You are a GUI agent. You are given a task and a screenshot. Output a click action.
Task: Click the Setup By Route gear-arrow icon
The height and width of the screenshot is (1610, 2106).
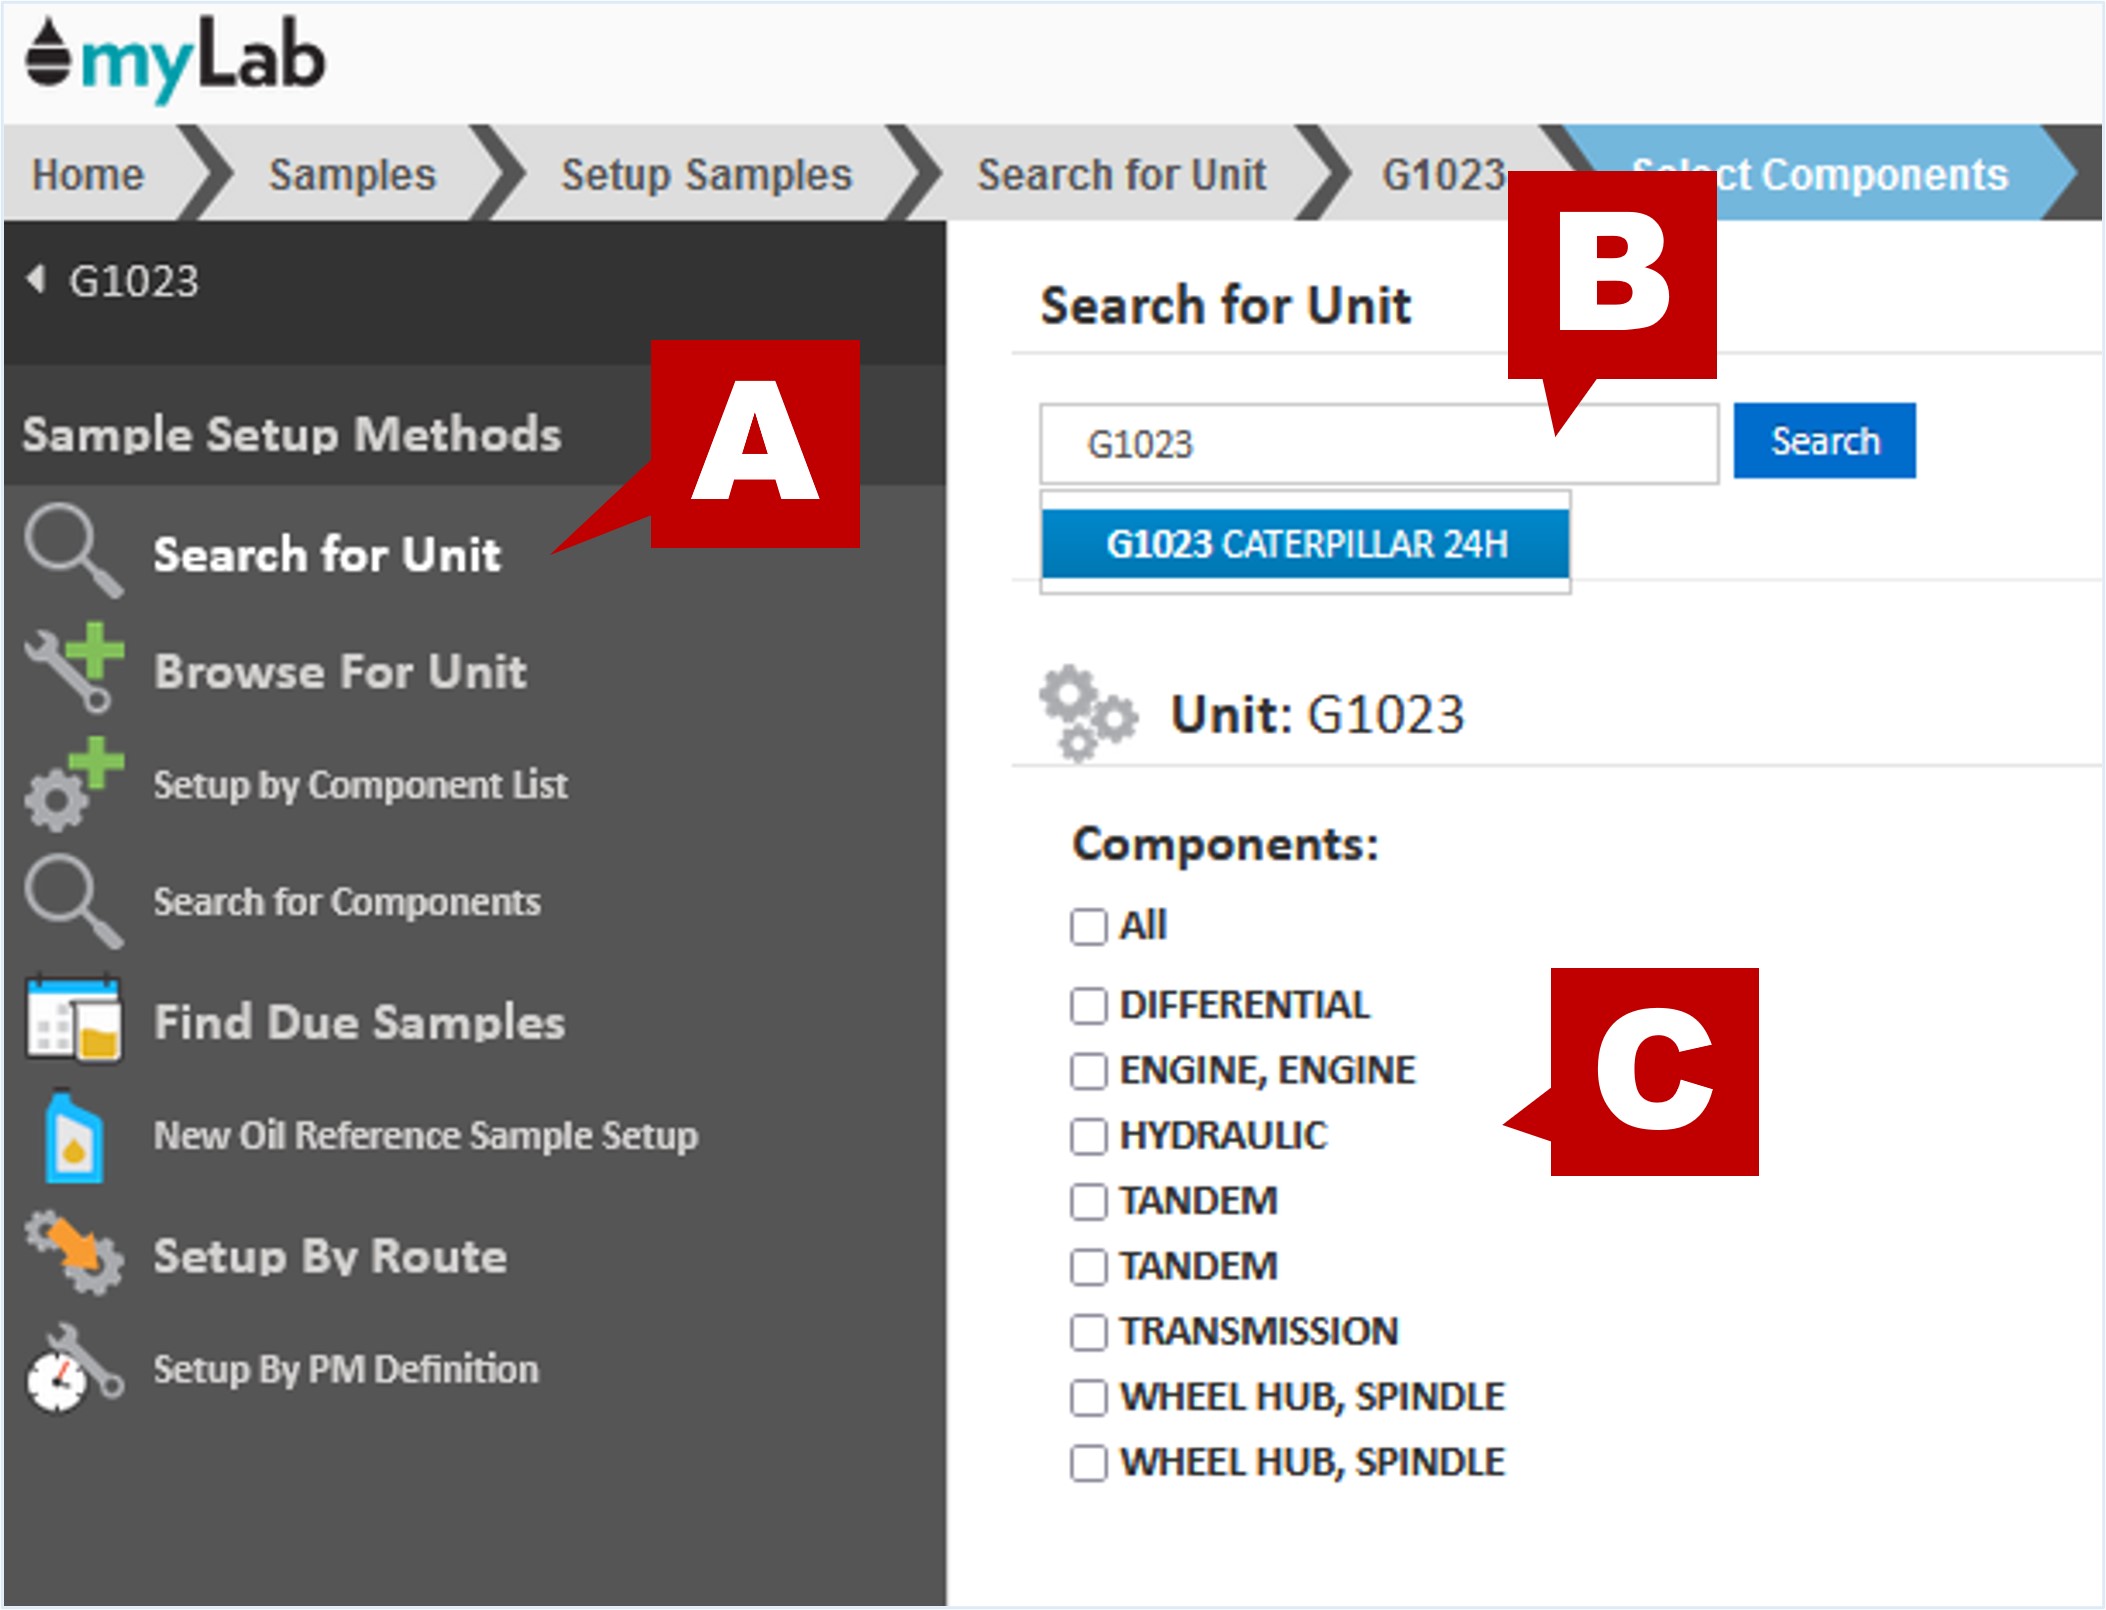point(74,1253)
